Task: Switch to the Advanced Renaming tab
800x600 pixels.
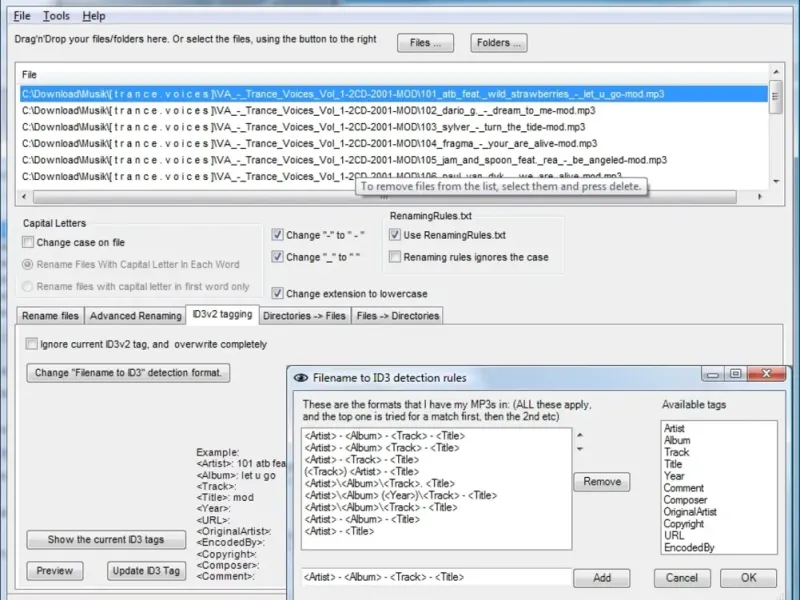Action: 135,316
